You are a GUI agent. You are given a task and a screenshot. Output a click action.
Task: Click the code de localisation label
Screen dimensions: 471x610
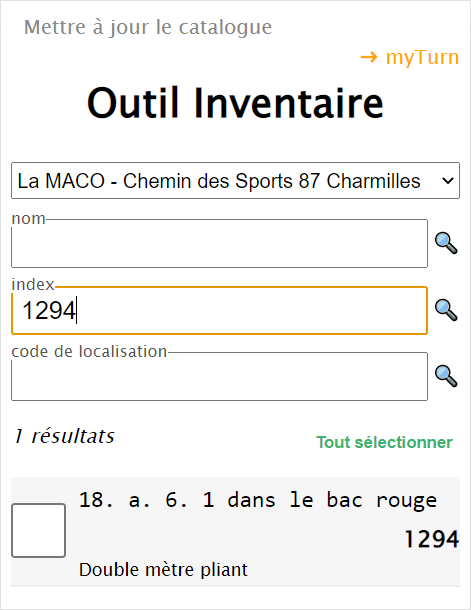[x=89, y=351]
